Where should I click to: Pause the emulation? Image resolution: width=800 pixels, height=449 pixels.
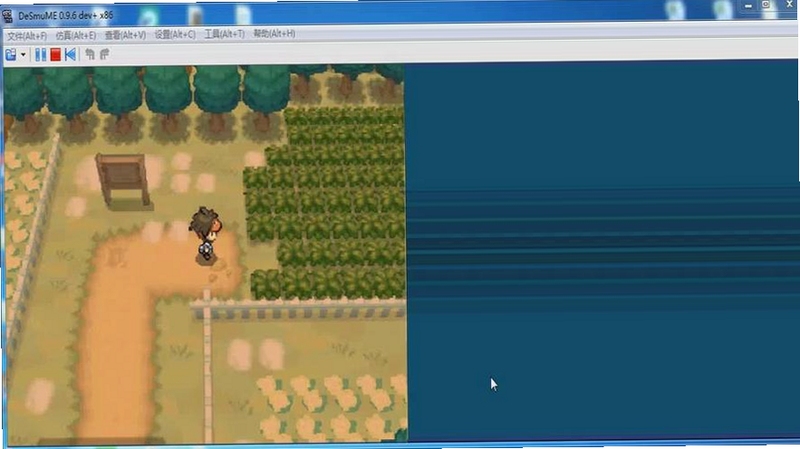tap(41, 54)
